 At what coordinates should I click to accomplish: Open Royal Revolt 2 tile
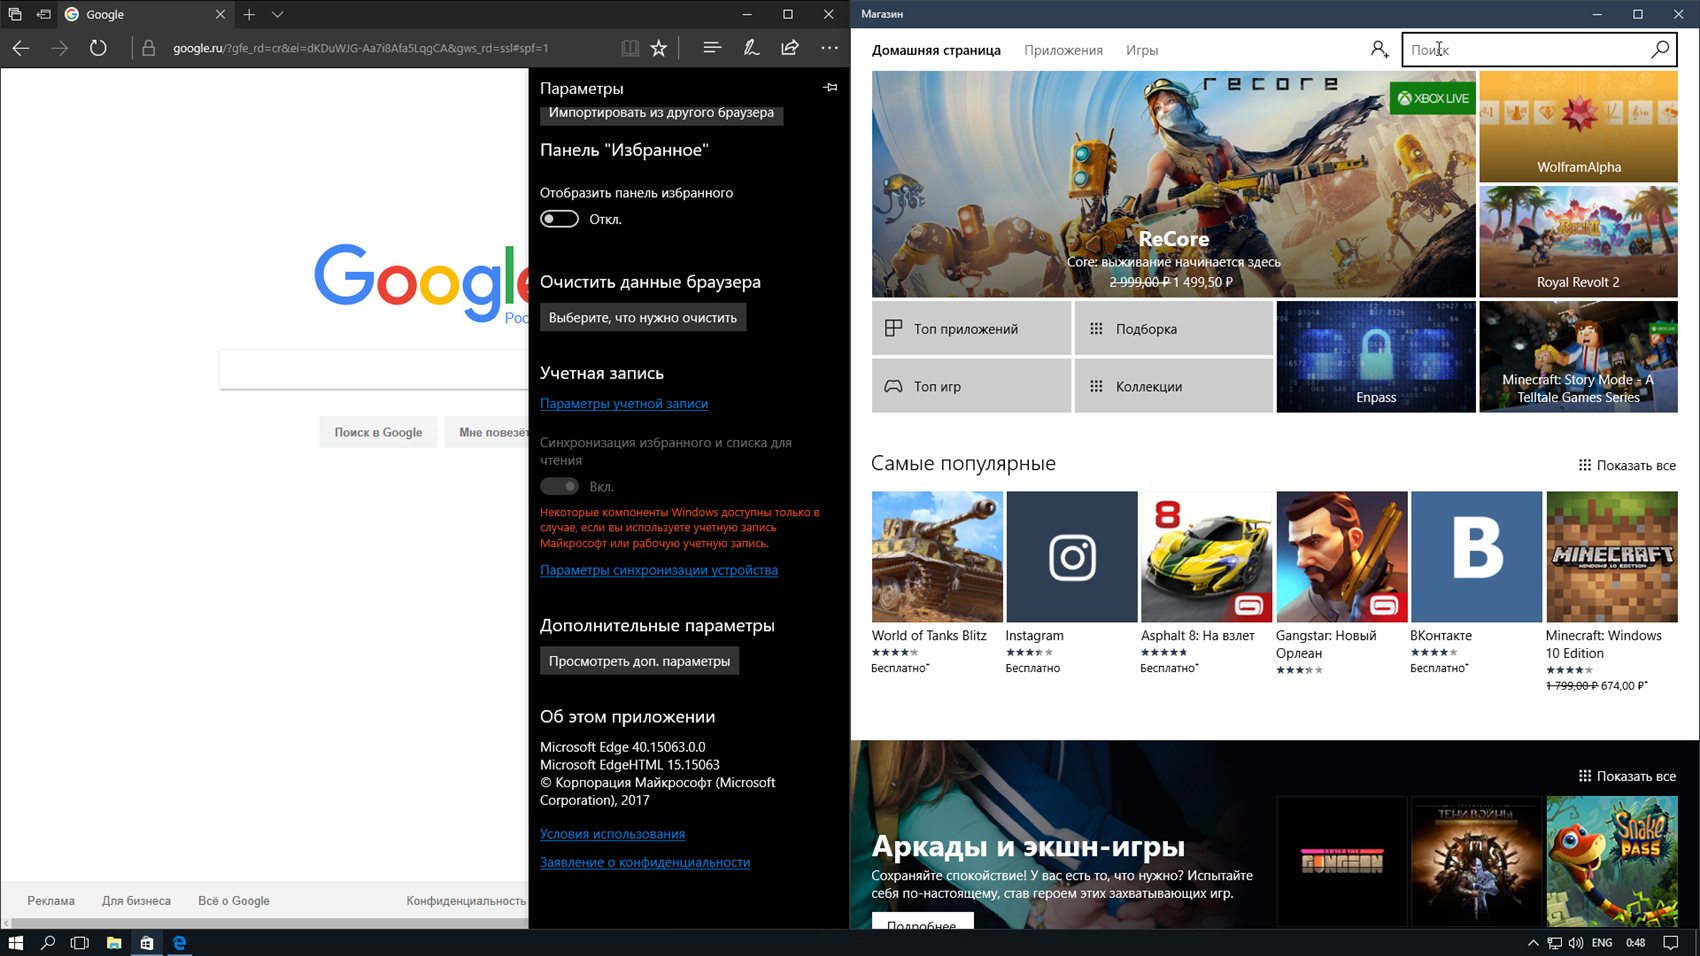point(1578,241)
